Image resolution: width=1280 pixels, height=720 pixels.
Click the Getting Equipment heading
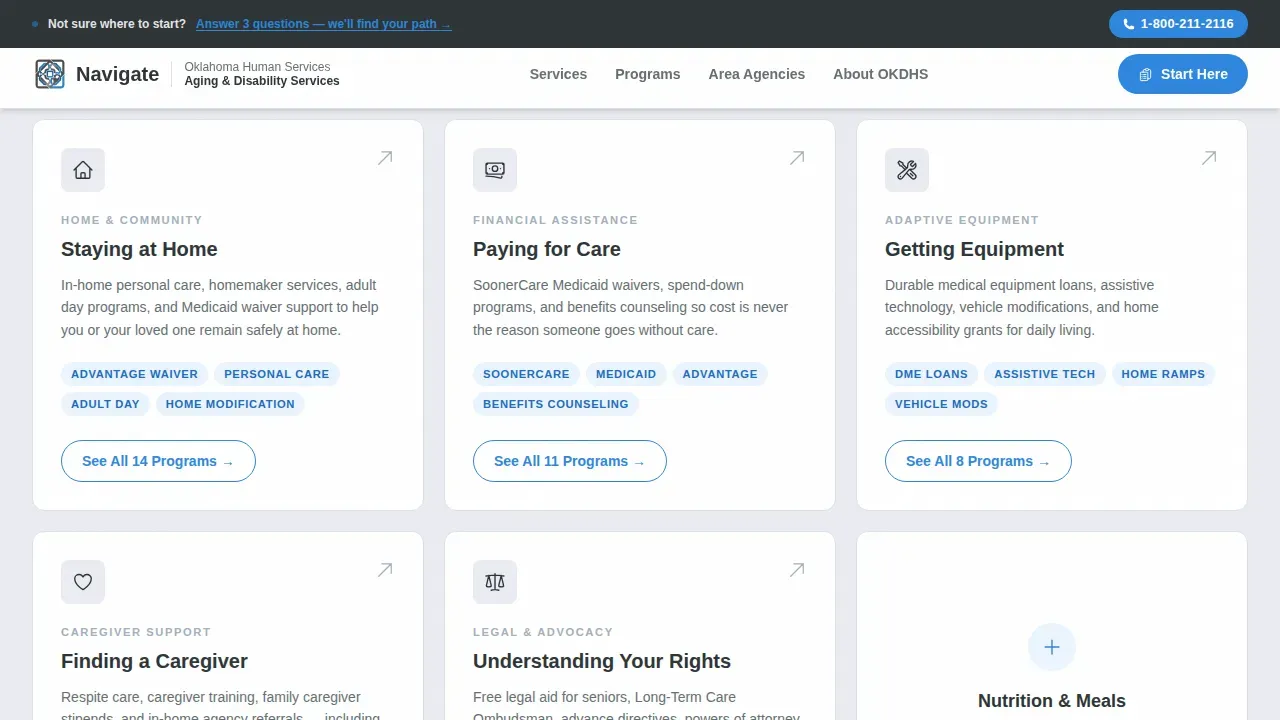[x=974, y=249]
